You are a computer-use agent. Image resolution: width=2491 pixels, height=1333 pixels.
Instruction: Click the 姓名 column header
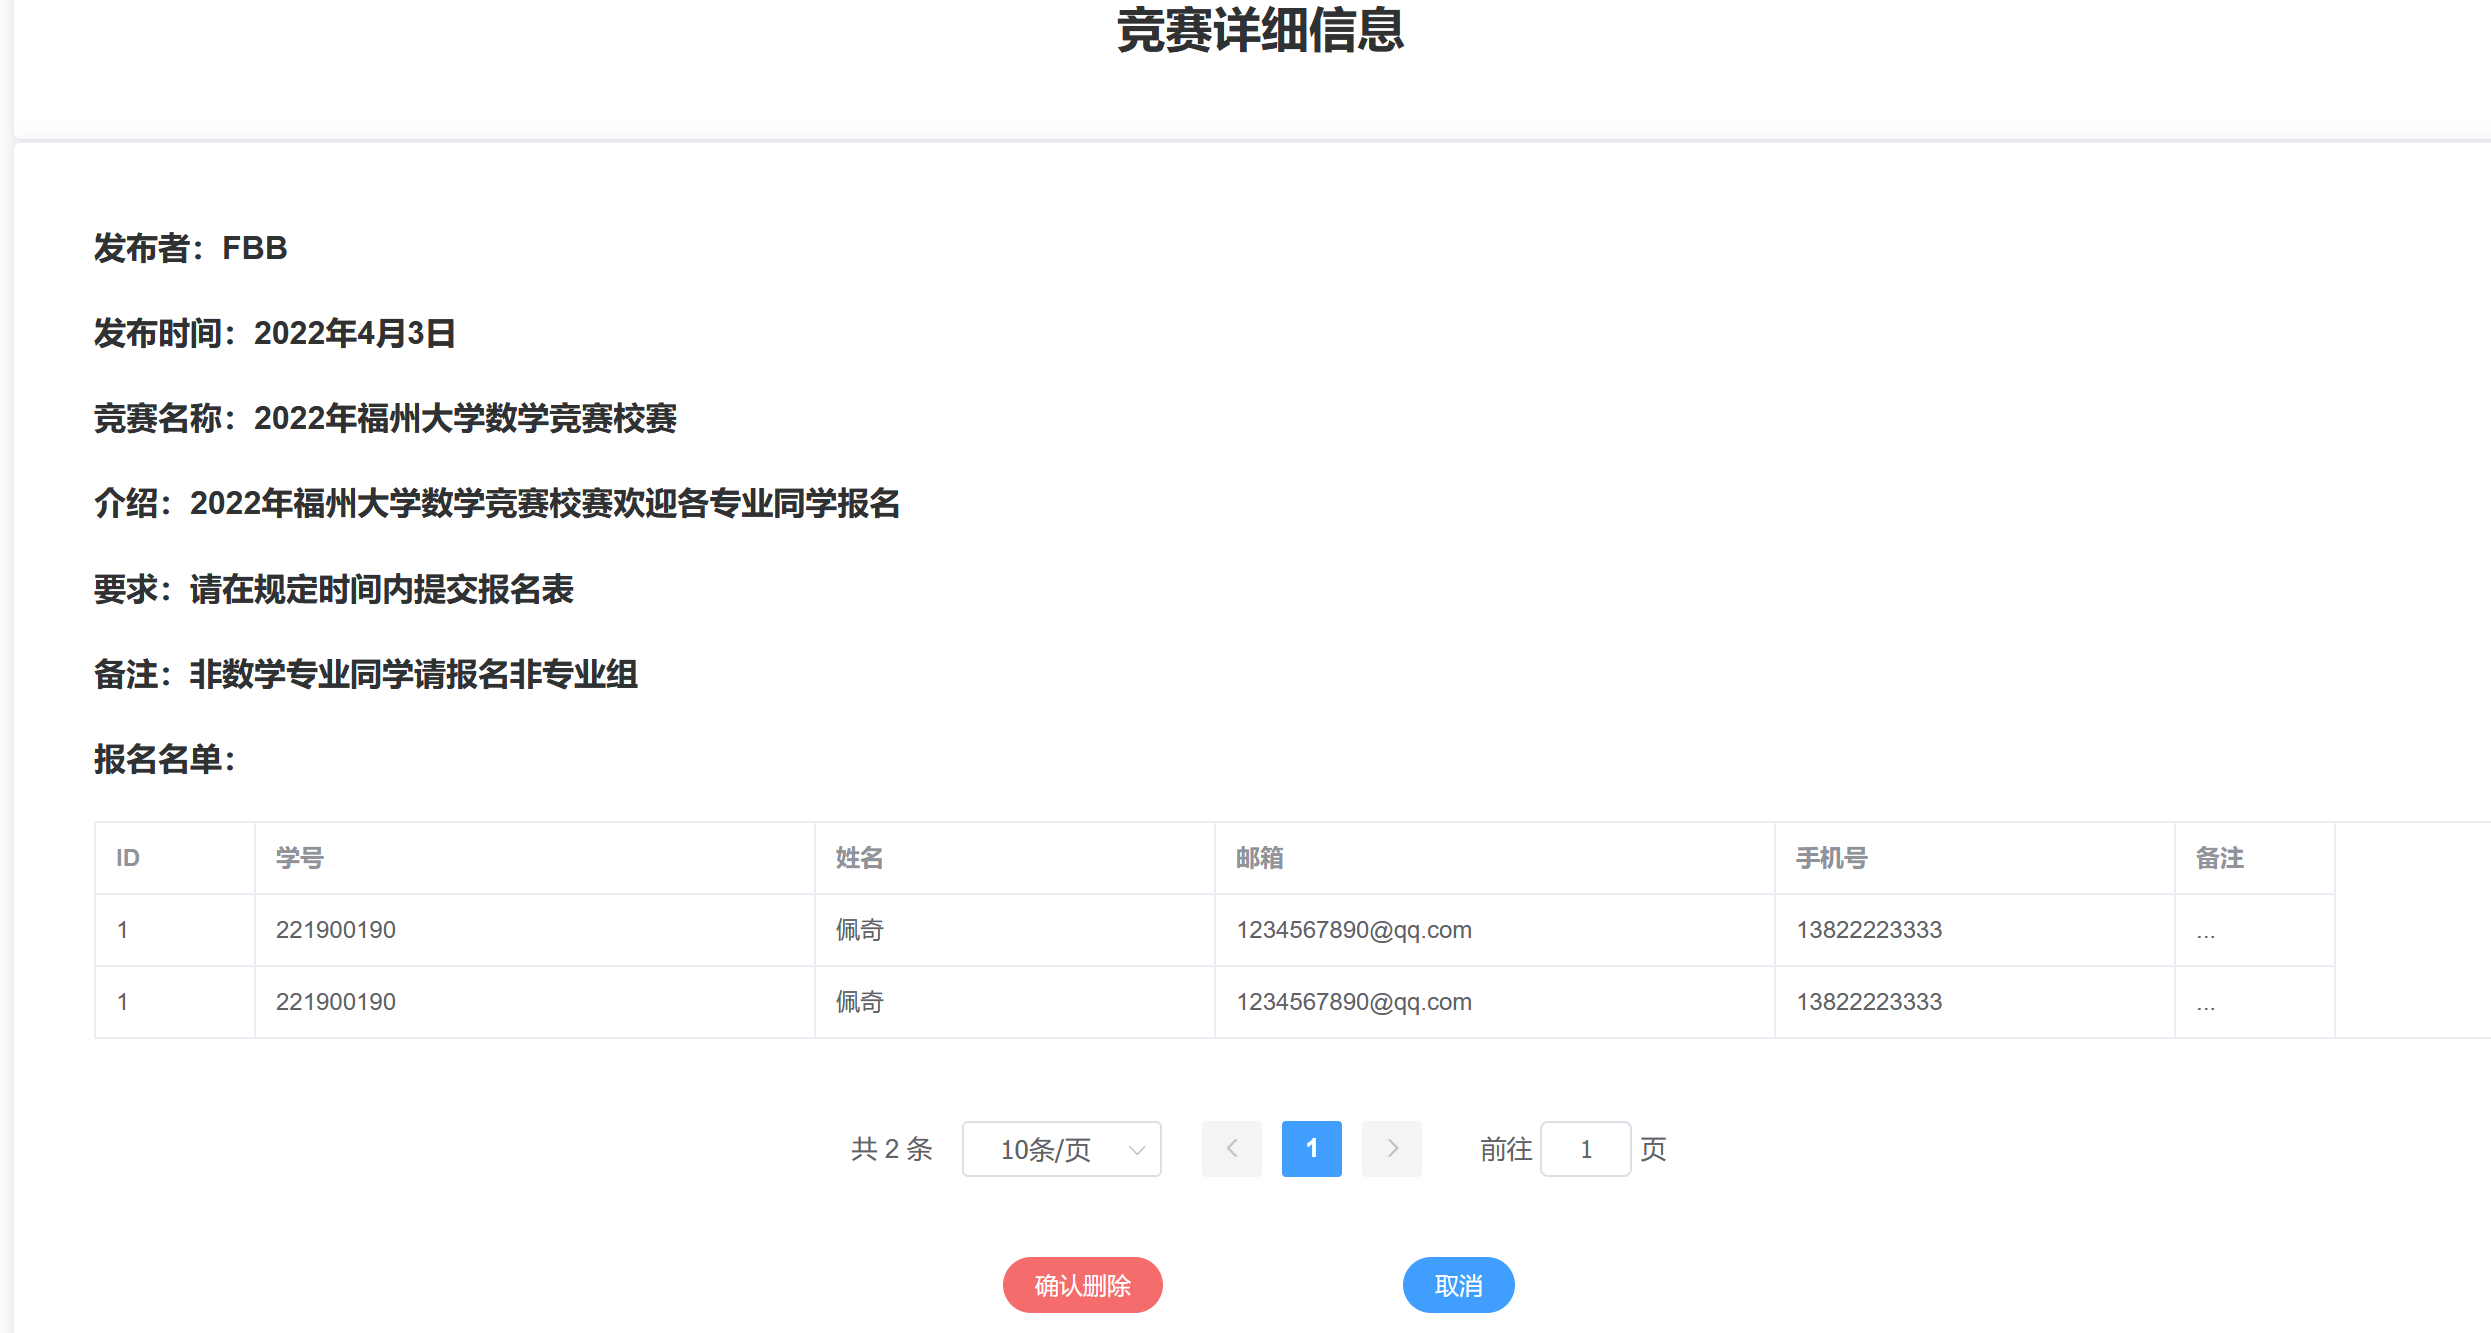860,858
